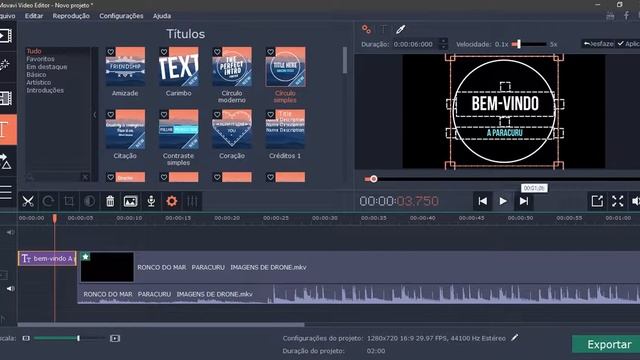Image resolution: width=640 pixels, height=360 pixels.
Task: Favorite the Créditos 1 title heart
Action: 271,115
